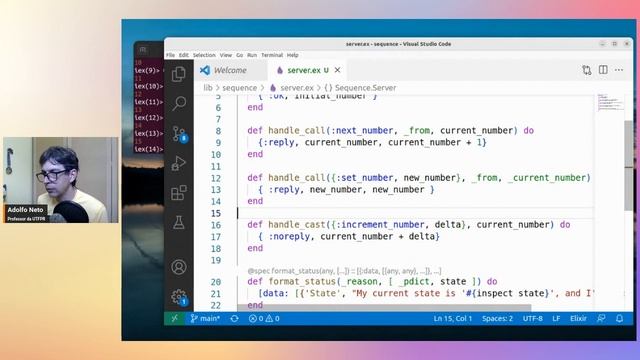Screen dimensions: 640x360
Task: Click the format_status function name on line 20
Action: click(302, 281)
